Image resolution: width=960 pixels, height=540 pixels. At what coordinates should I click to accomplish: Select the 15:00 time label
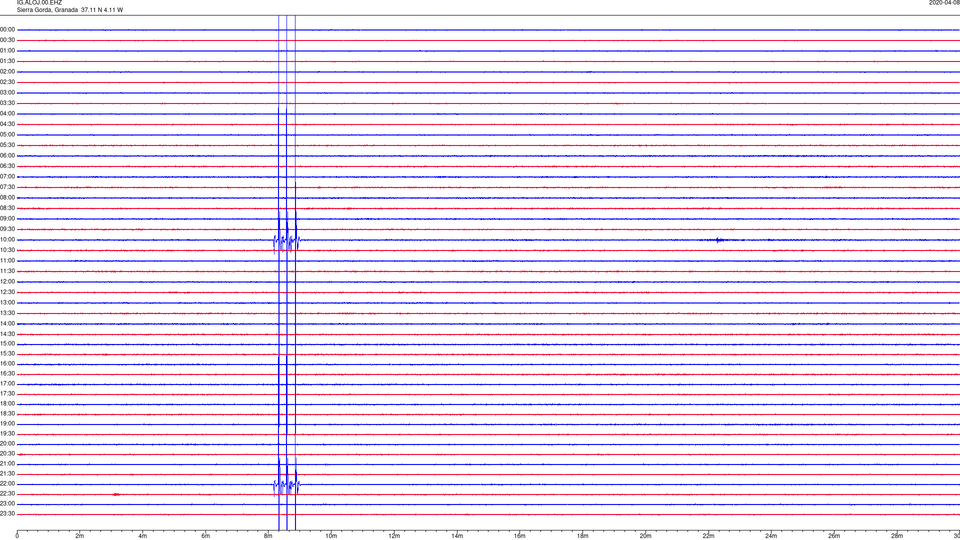(7, 343)
